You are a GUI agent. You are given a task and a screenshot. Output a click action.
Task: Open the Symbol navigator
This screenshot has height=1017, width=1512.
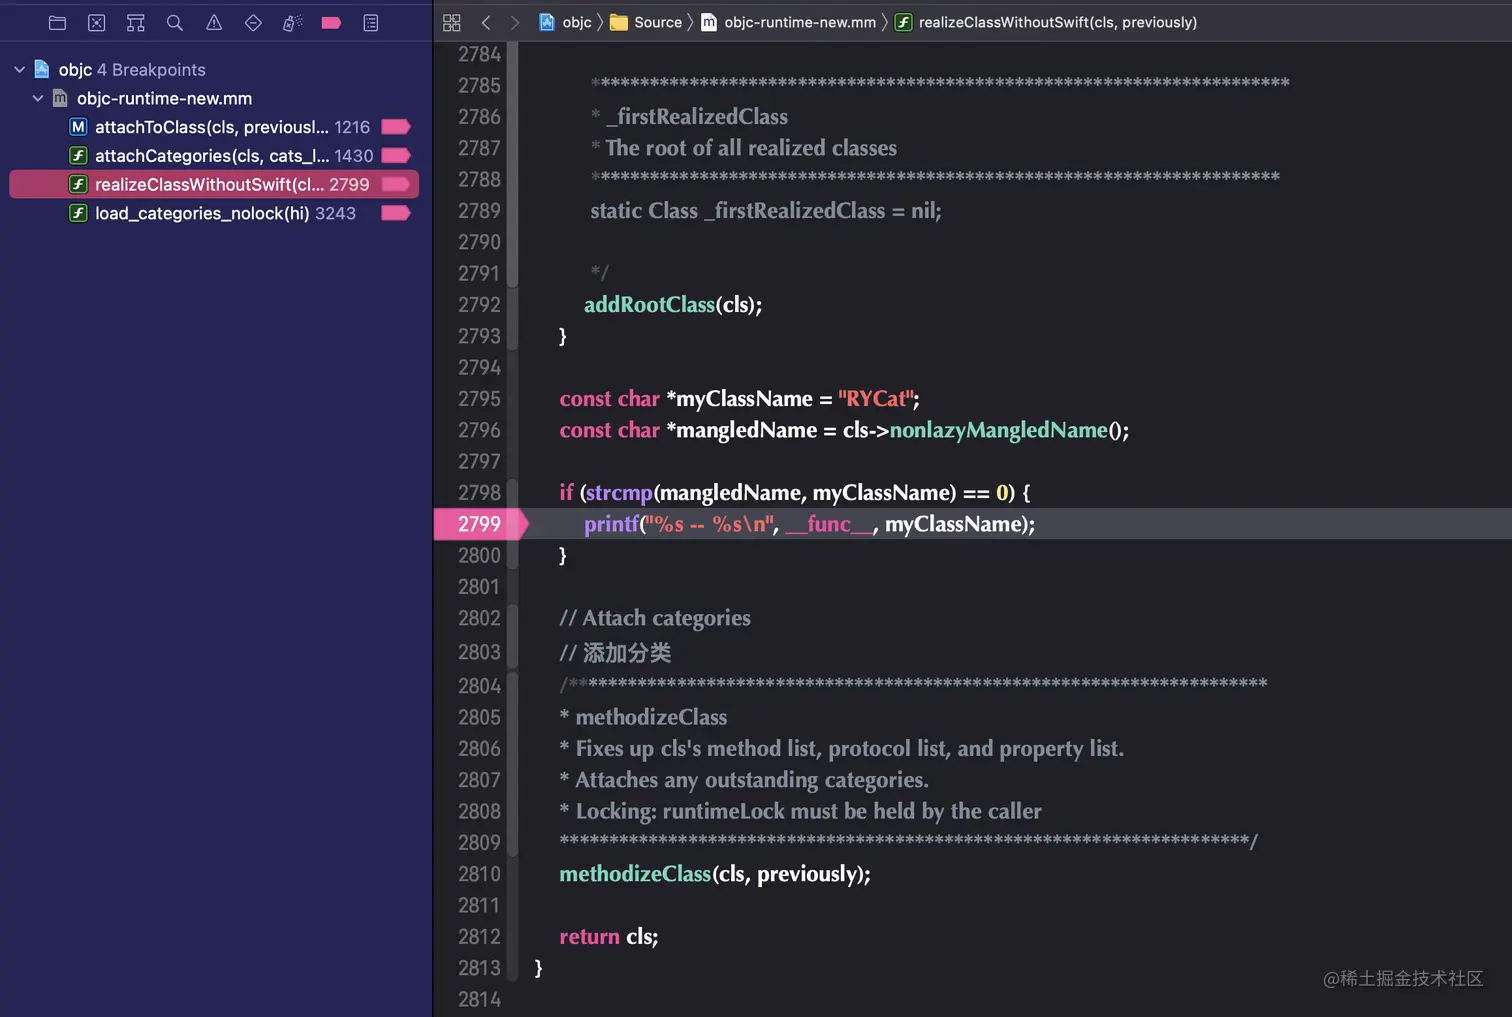point(135,22)
